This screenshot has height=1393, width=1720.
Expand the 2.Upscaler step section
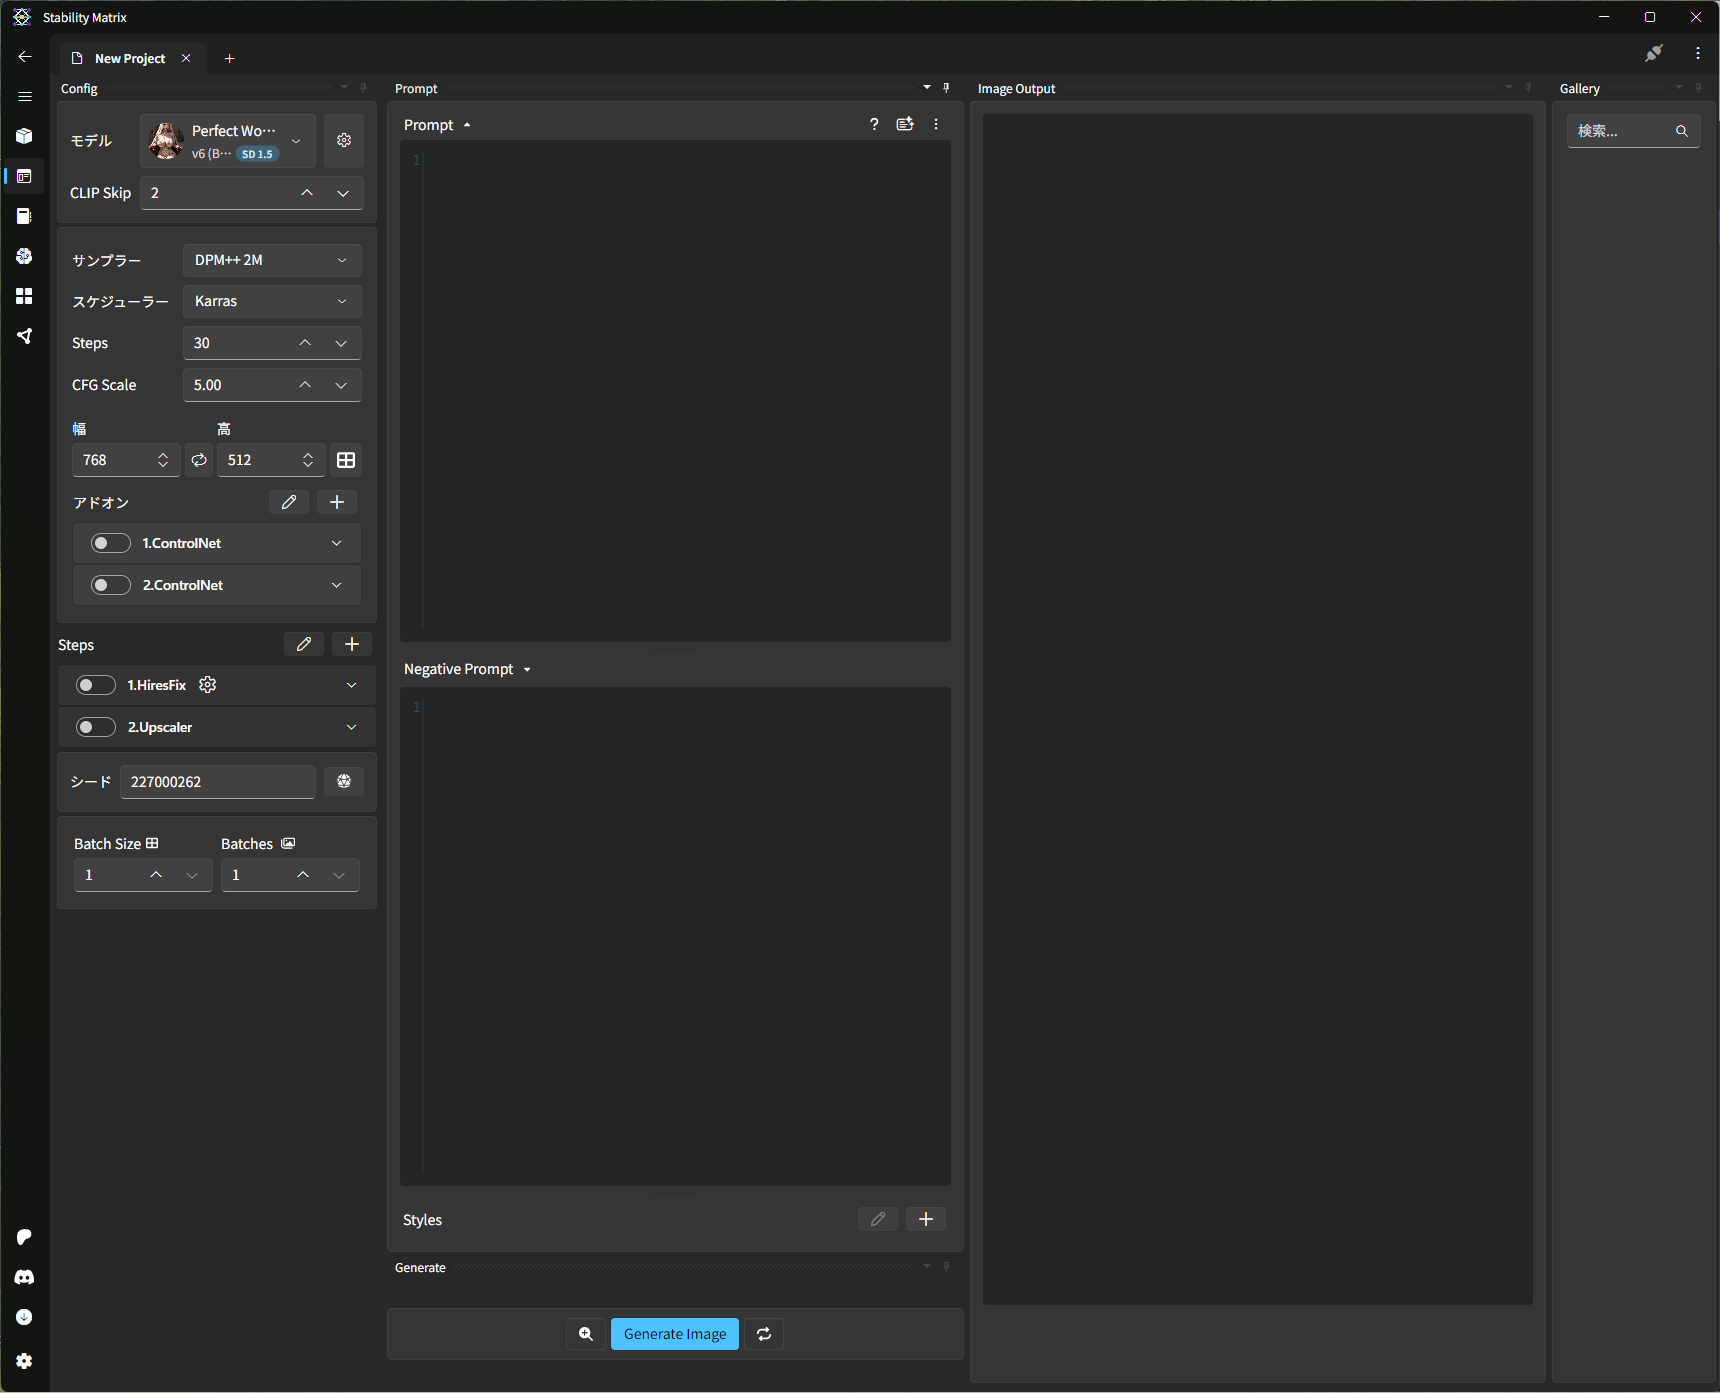(x=351, y=727)
